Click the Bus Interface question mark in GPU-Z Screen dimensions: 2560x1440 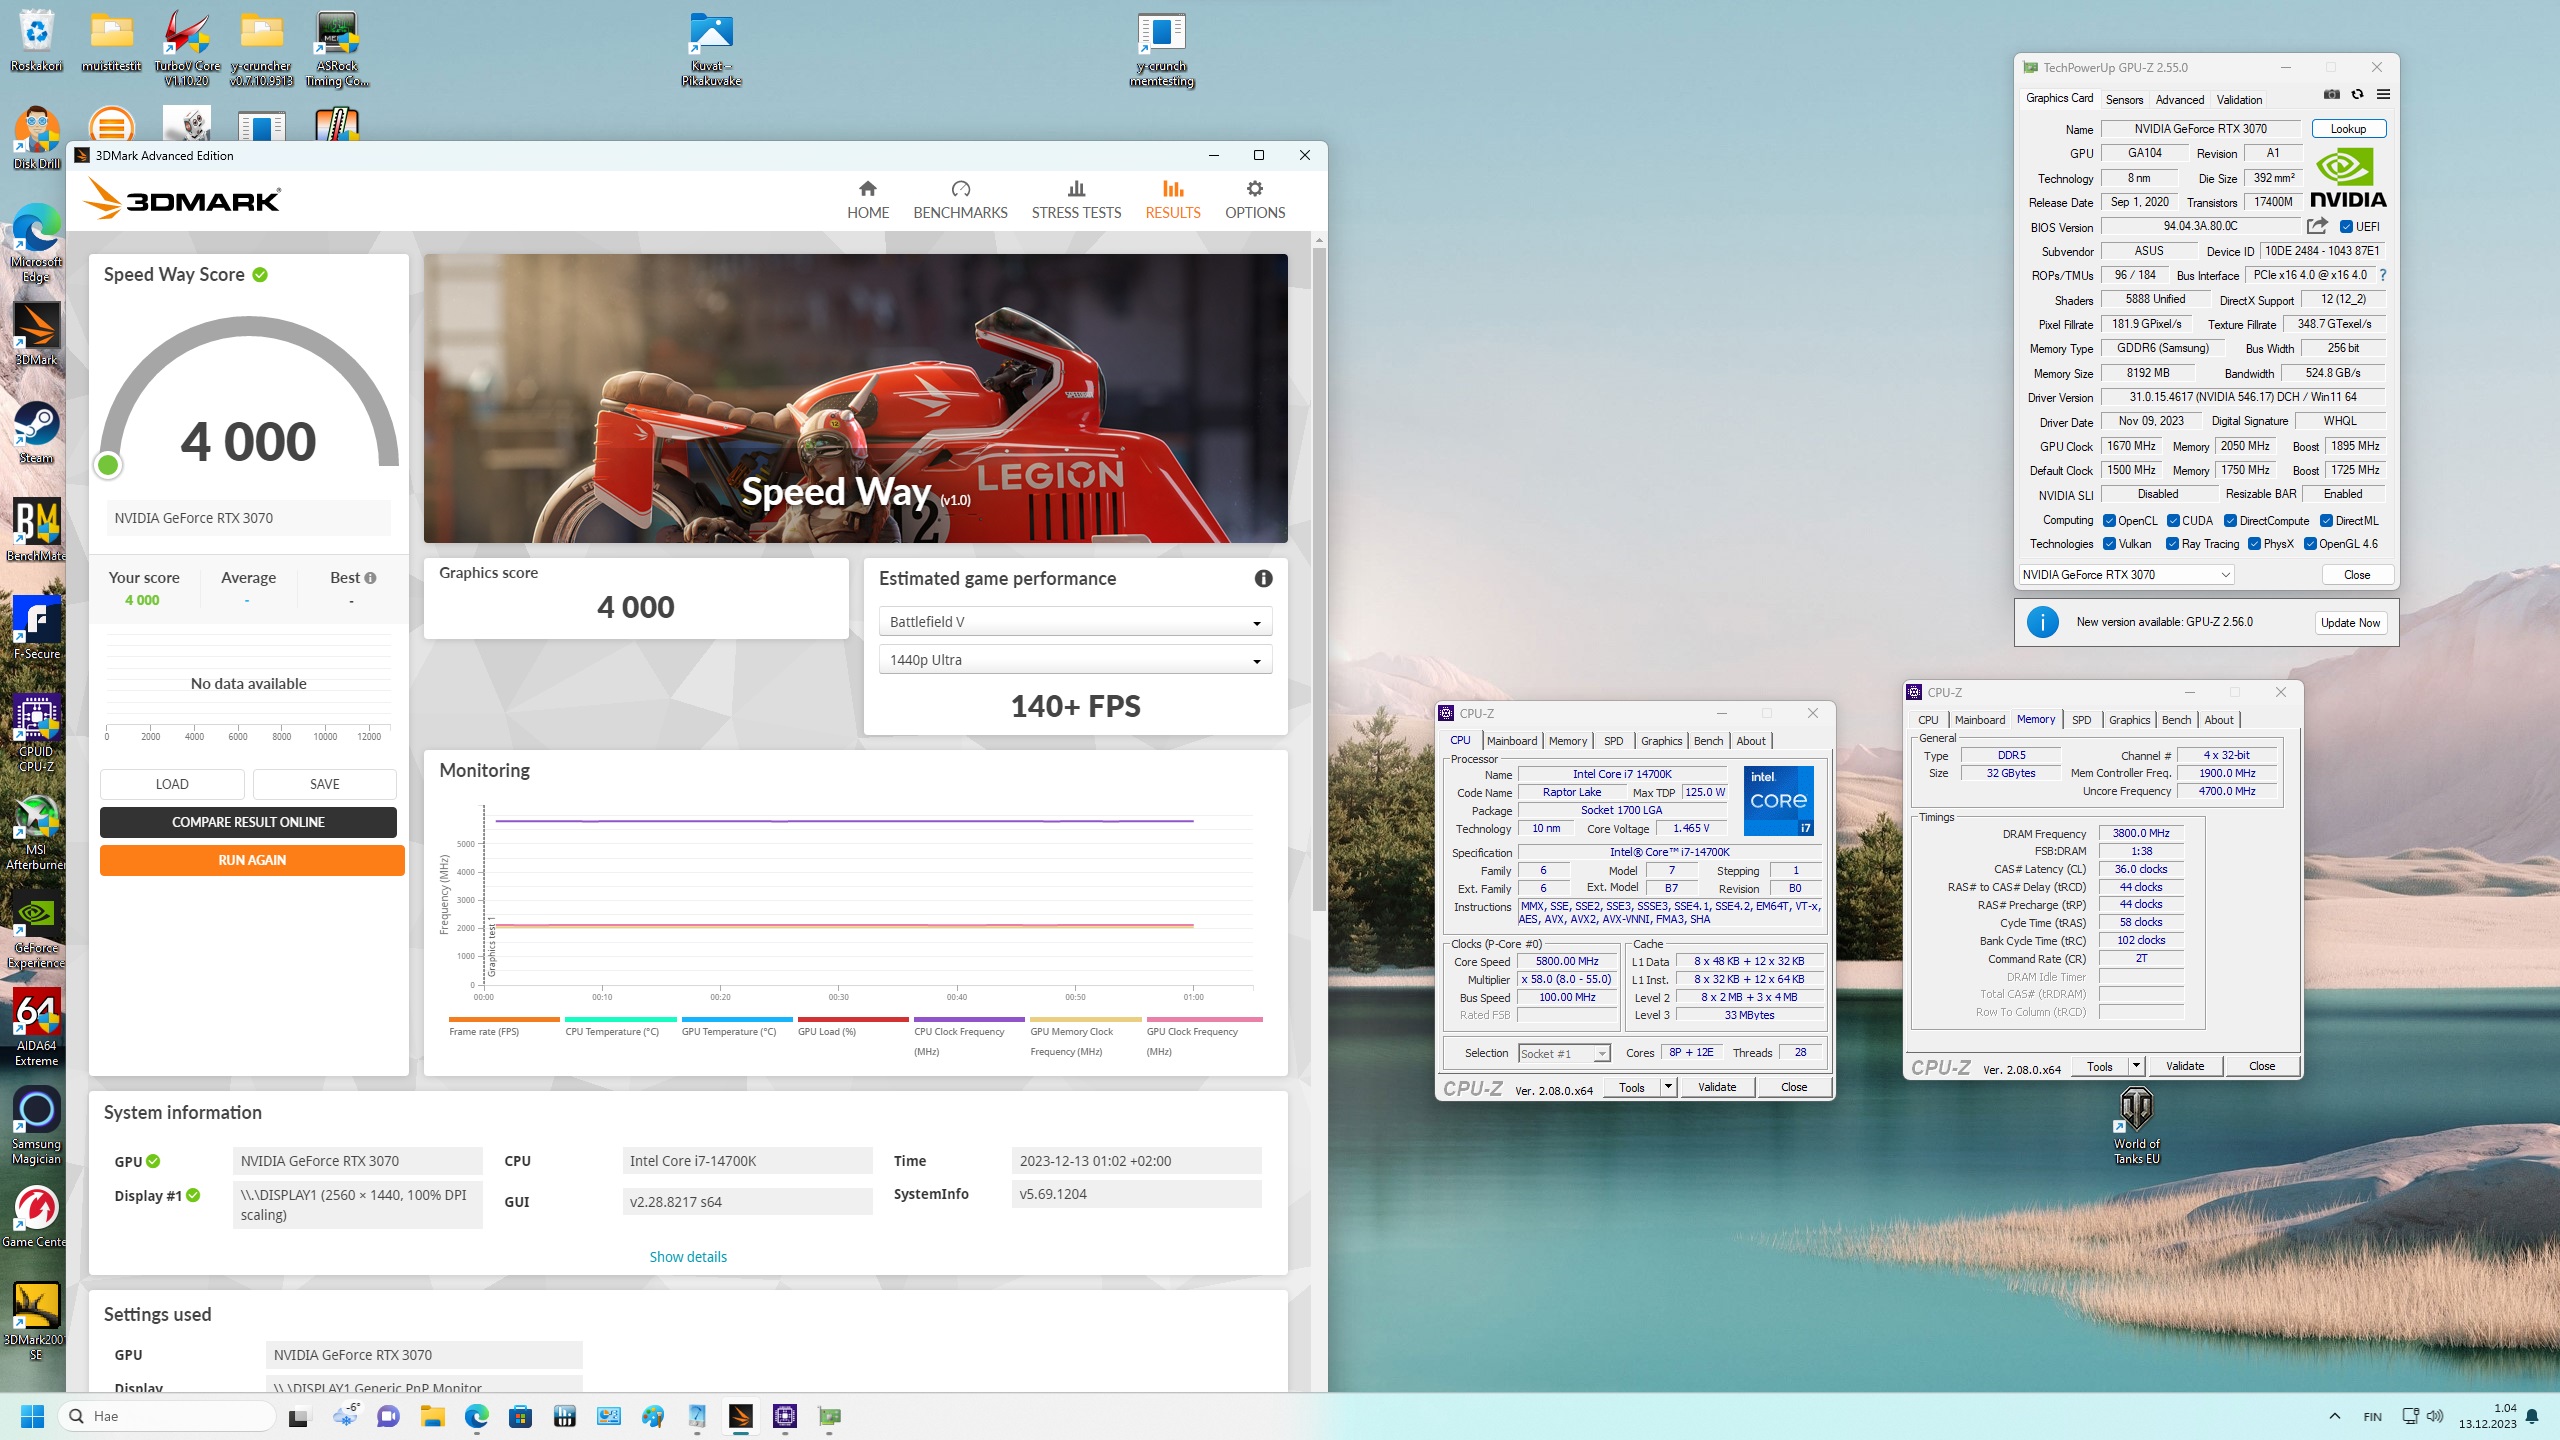point(2382,275)
